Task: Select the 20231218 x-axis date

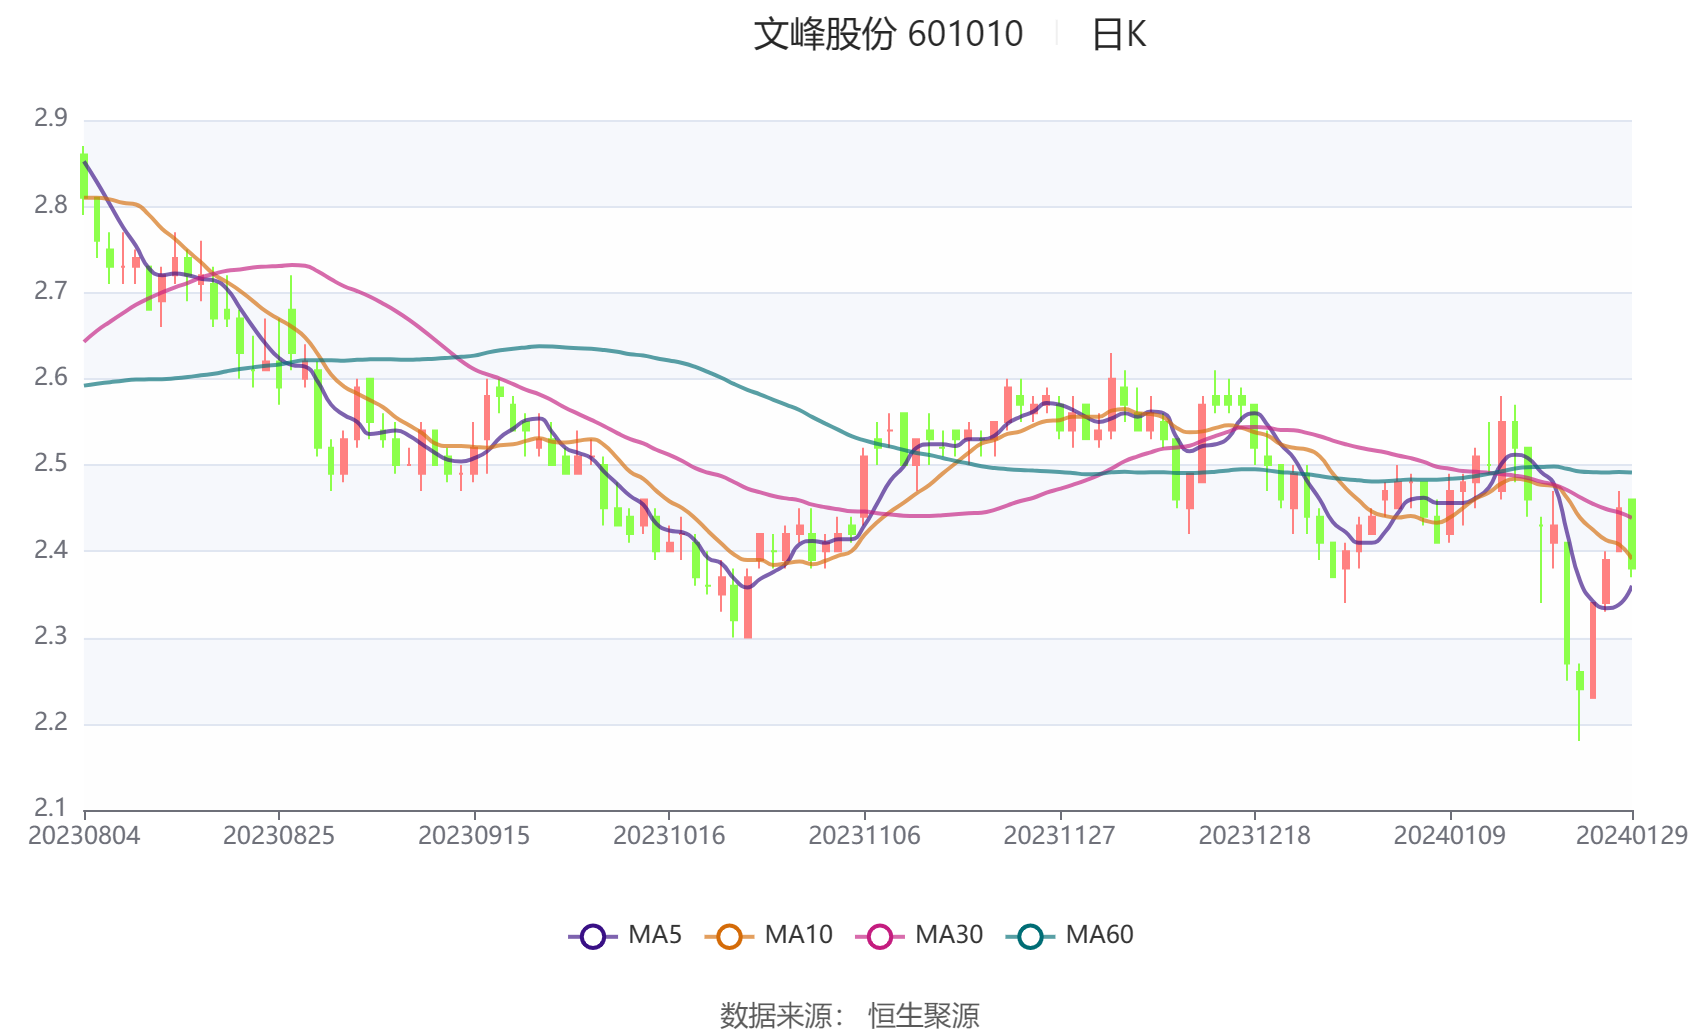Action: 1254,836
